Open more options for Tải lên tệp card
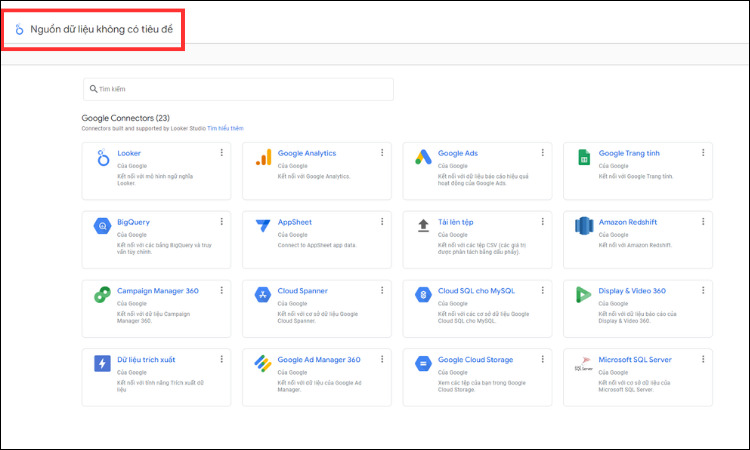 542,221
